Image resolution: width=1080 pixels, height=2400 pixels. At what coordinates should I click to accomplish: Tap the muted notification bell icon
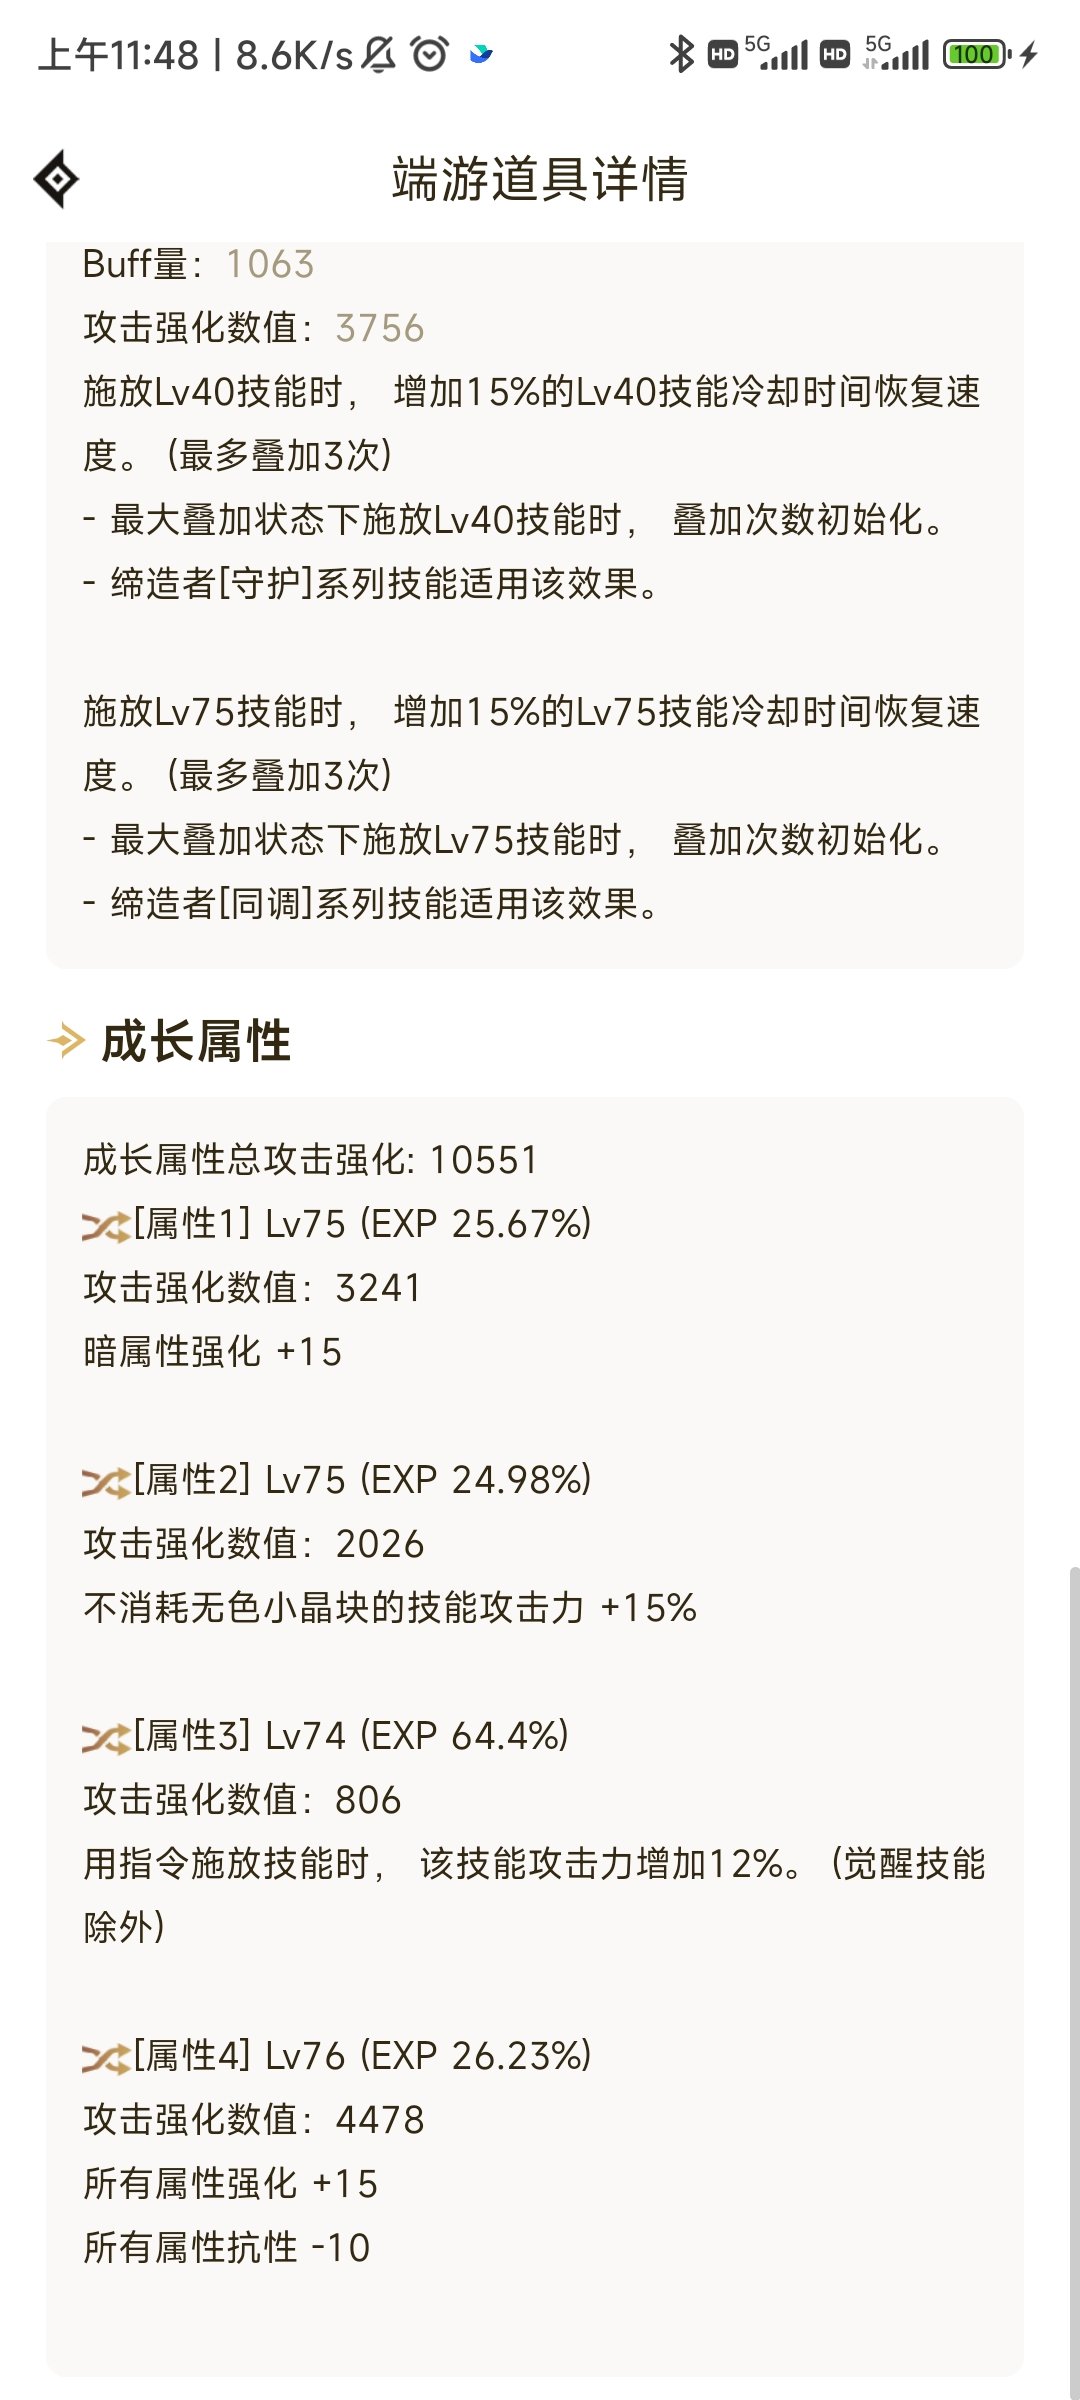pos(378,54)
